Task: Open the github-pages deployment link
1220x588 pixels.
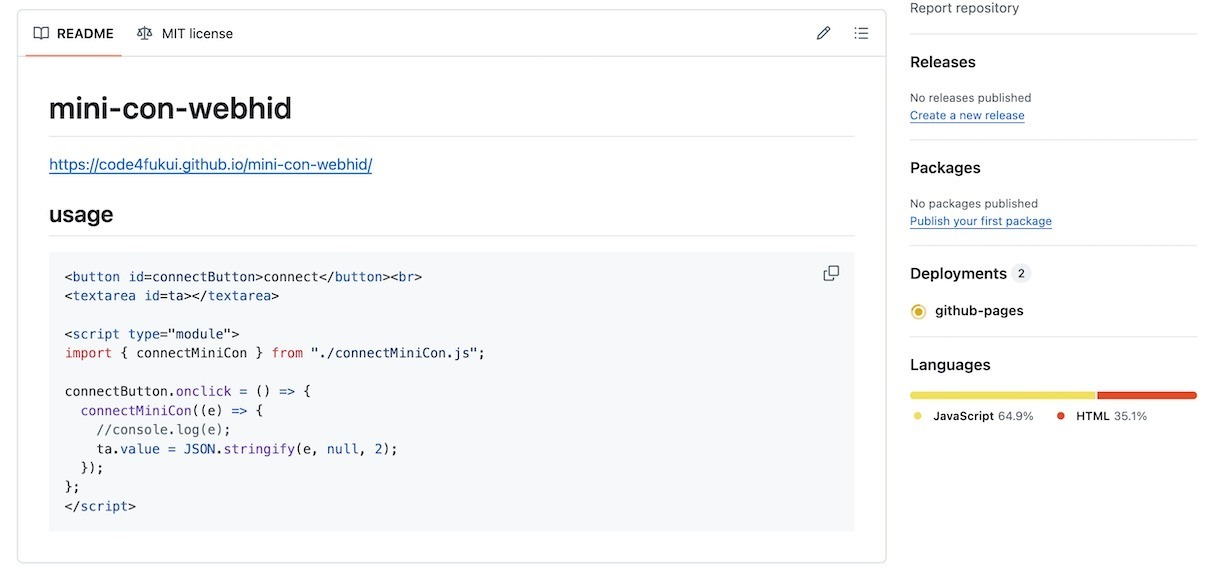Action: pyautogui.click(x=979, y=311)
